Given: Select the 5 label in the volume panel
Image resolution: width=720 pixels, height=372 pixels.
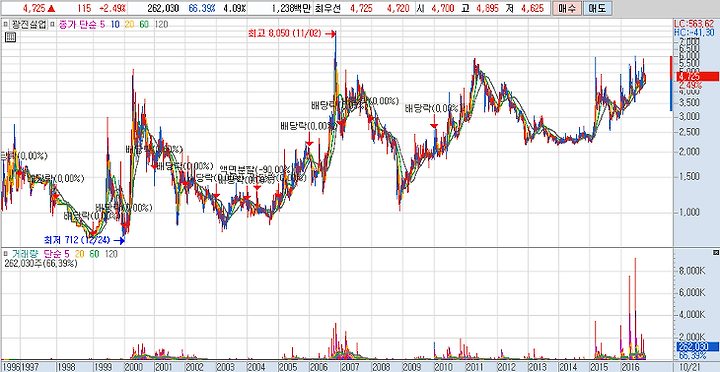Looking at the screenshot, I should (x=67, y=253).
